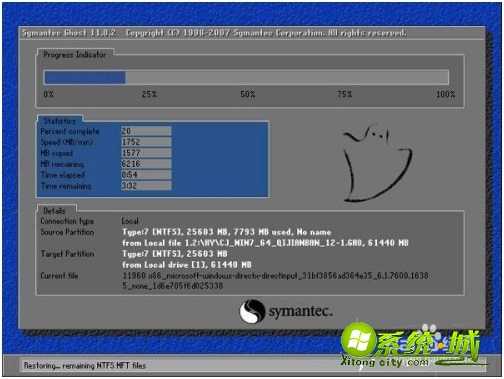504x379 pixels.
Task: Click the 'from Local drive [1], 61440 MB' line
Action: [x=187, y=265]
